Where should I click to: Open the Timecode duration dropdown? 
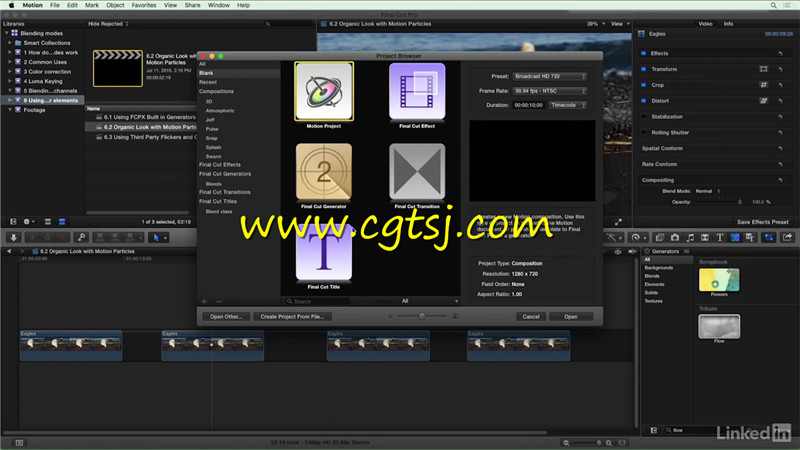tap(568, 105)
